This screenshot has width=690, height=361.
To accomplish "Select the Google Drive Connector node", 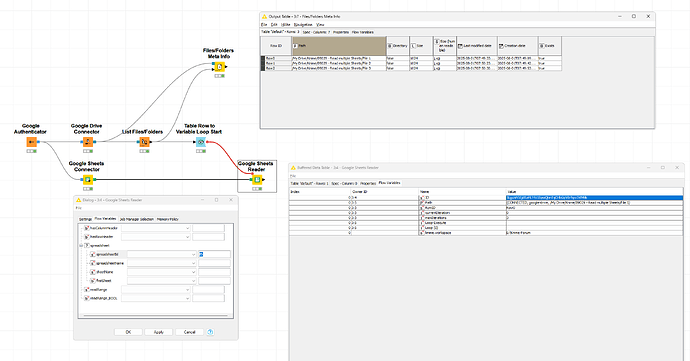I will click(88, 142).
